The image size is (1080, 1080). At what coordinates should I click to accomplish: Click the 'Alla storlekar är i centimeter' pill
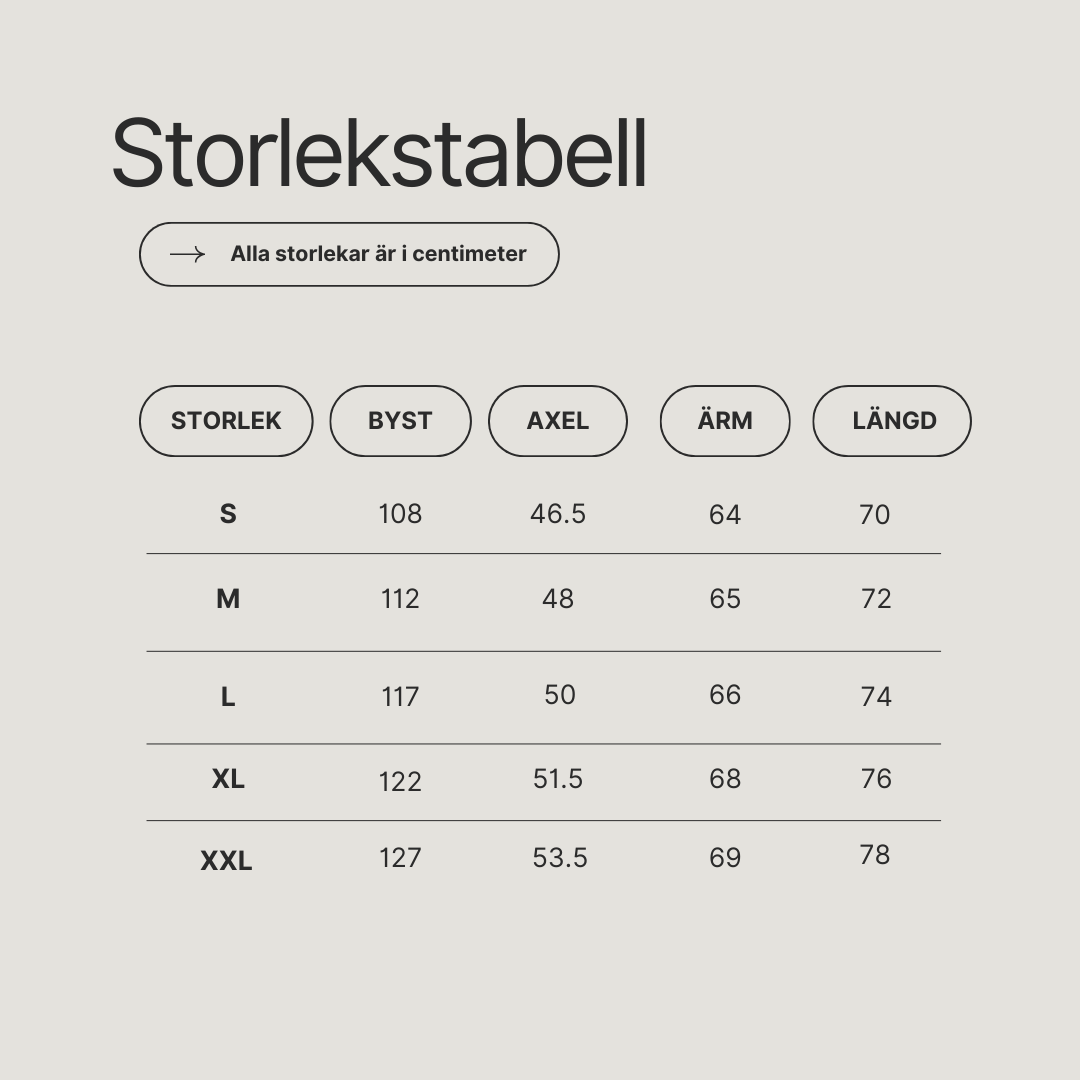(x=349, y=254)
